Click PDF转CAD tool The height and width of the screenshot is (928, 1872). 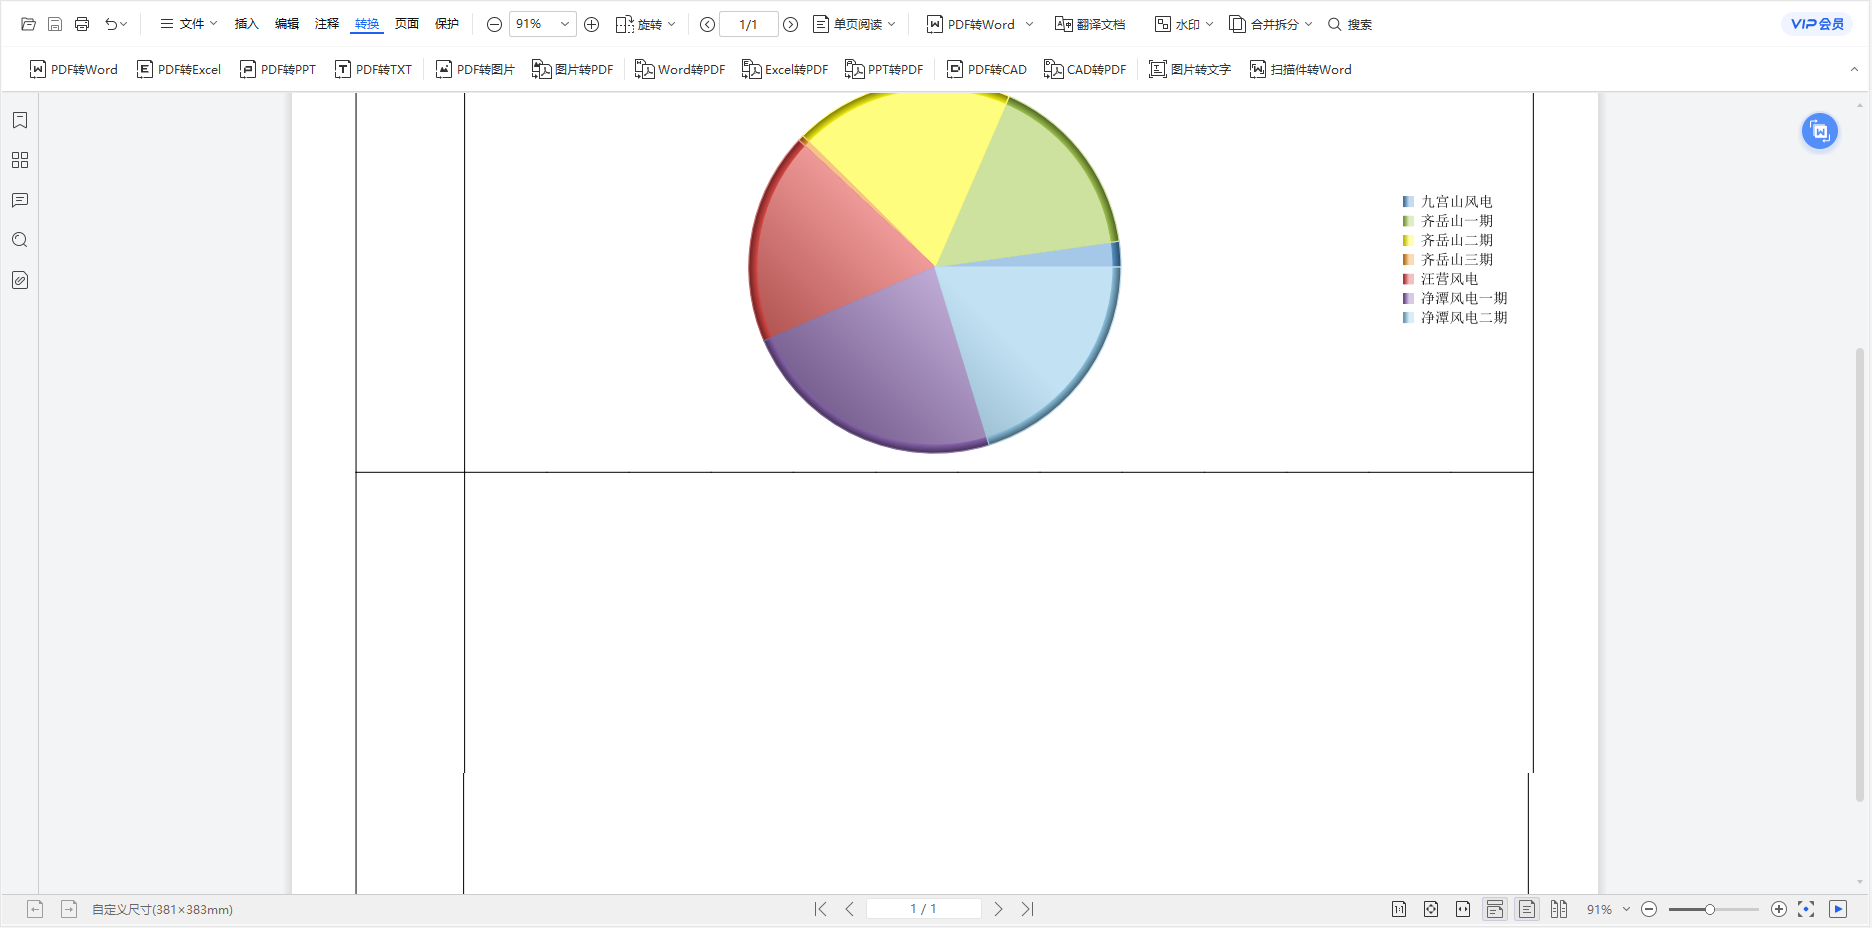986,69
